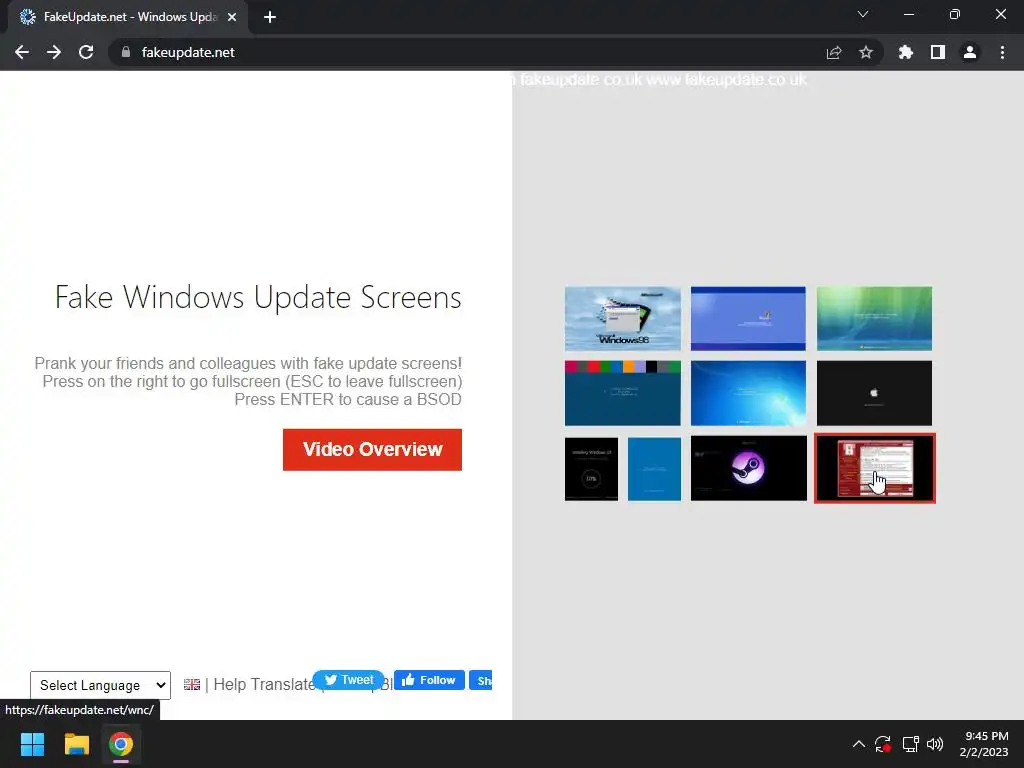Viewport: 1024px width, 768px height.
Task: Open the tab search chevron in title bar
Action: pos(863,14)
